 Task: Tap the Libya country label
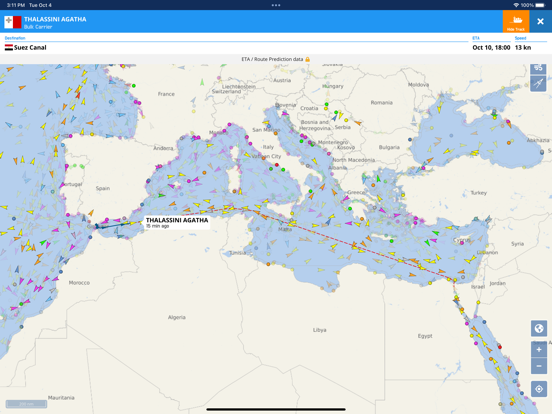(x=320, y=330)
